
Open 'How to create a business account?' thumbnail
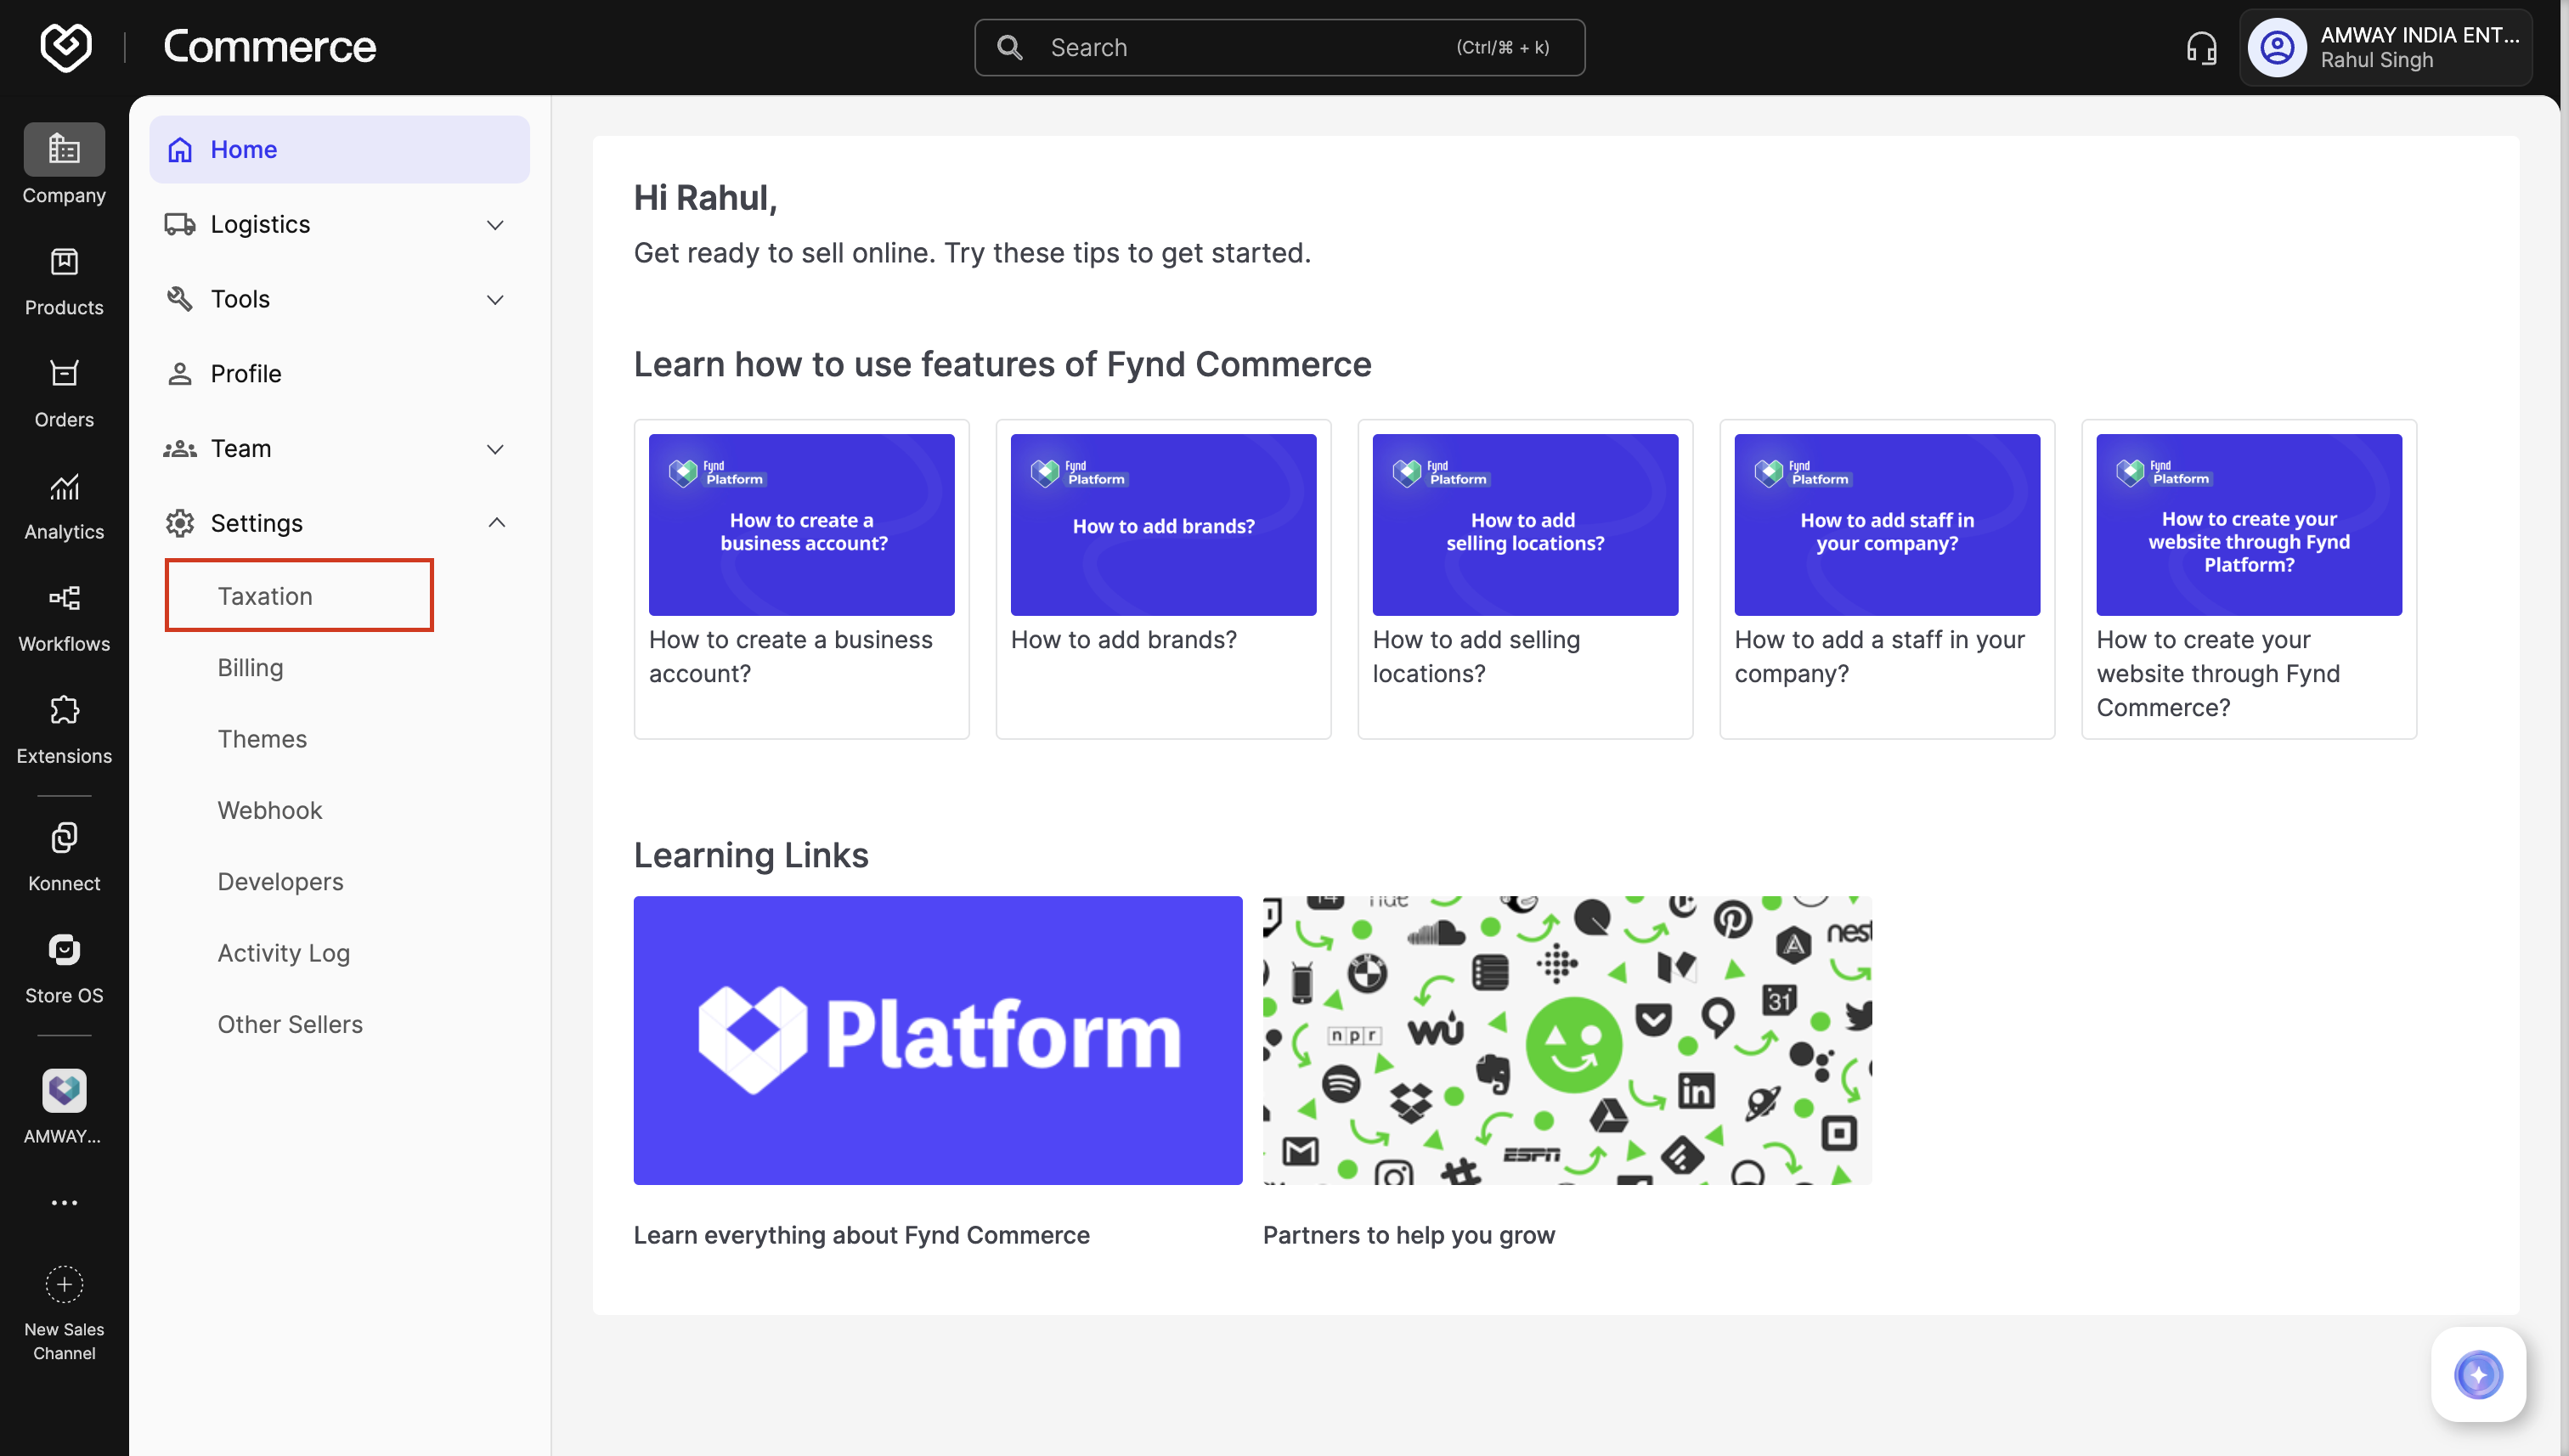(x=801, y=524)
